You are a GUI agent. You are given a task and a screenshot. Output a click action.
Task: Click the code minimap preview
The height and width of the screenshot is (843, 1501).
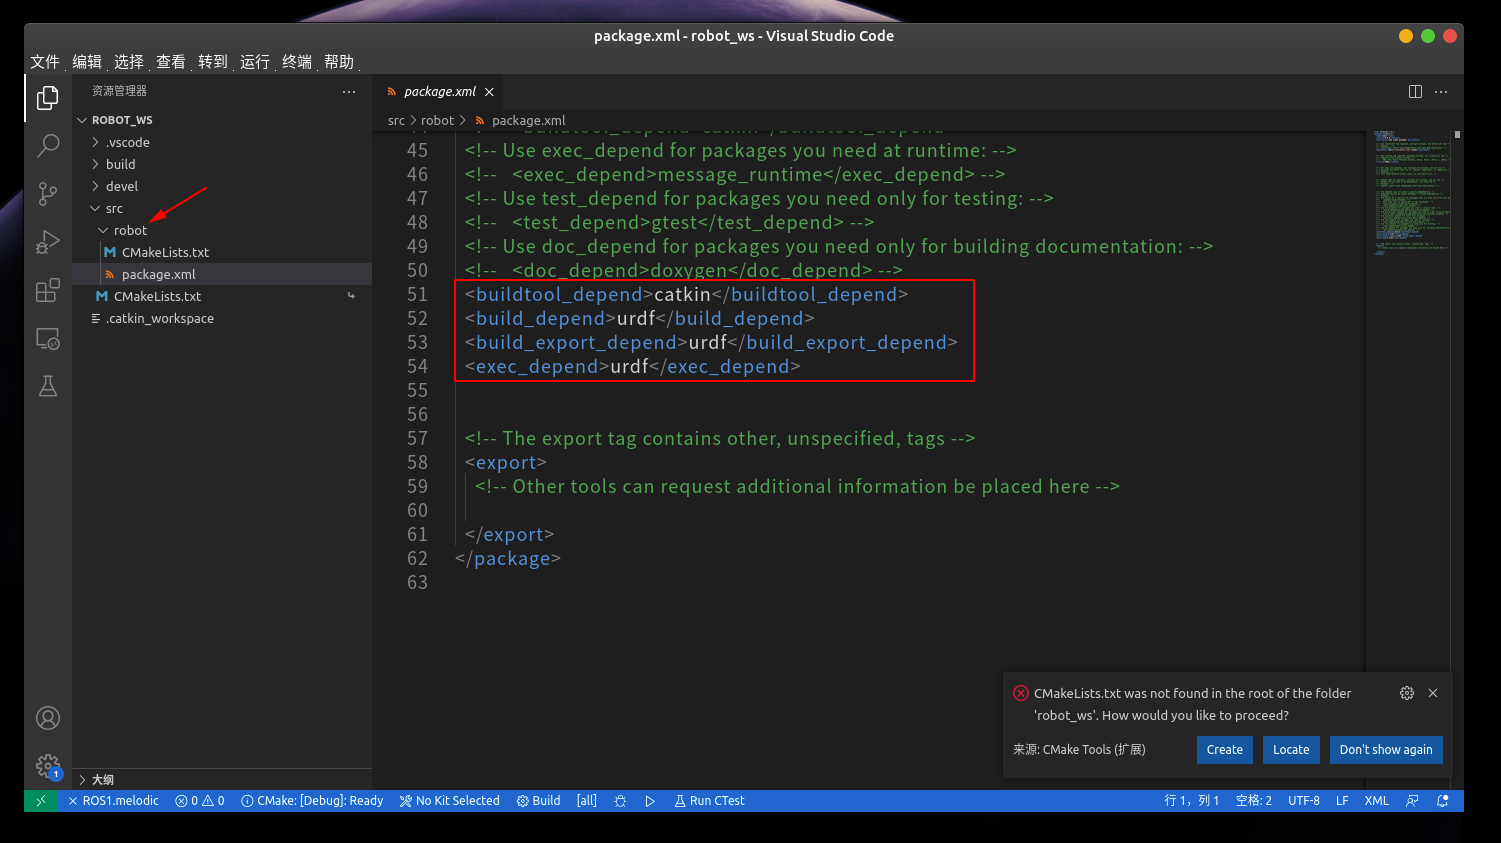[x=1410, y=192]
